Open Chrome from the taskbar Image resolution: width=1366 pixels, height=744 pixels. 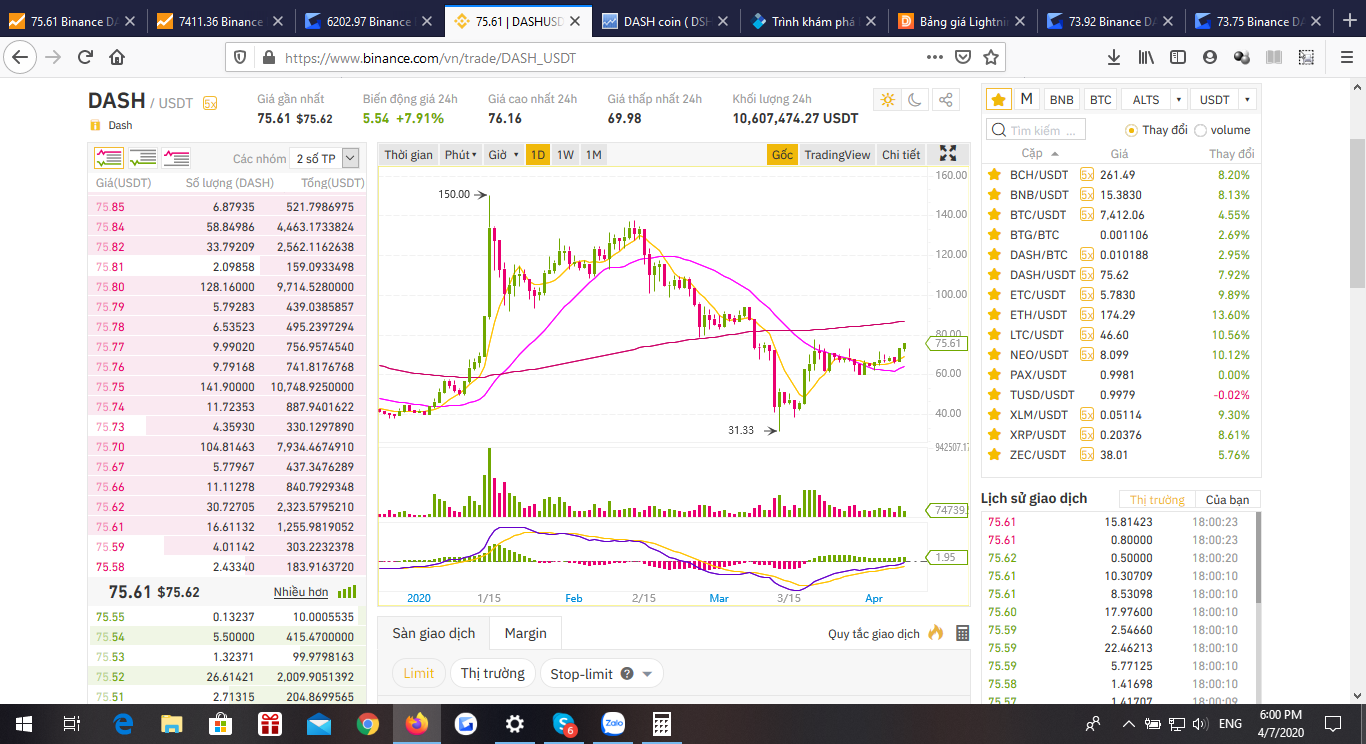(x=368, y=724)
